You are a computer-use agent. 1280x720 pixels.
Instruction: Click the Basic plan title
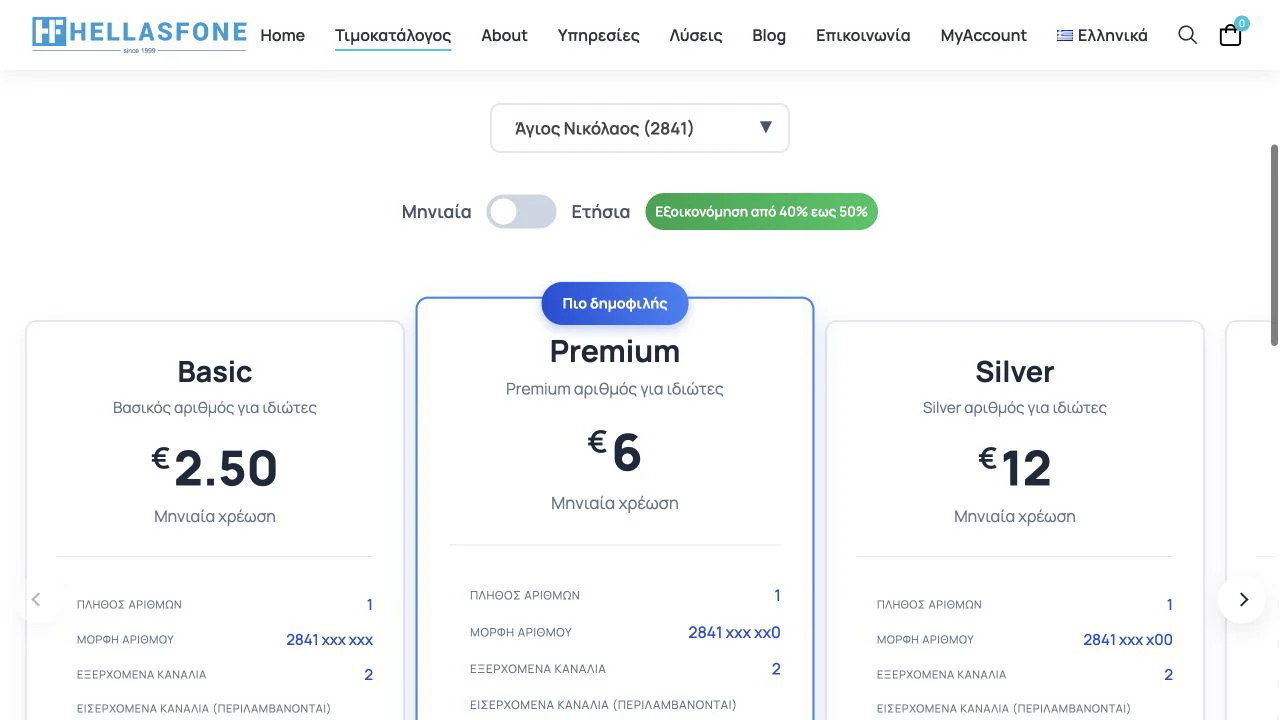[x=215, y=371]
